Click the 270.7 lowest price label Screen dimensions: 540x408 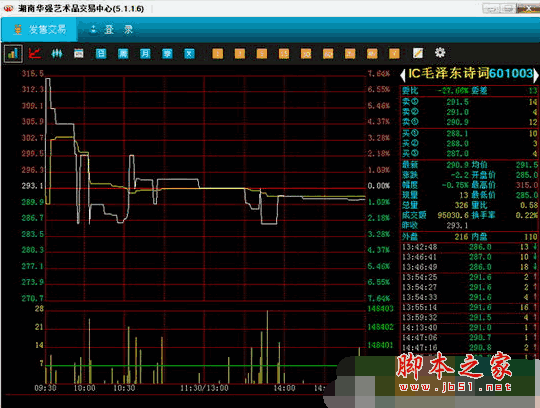point(33,298)
